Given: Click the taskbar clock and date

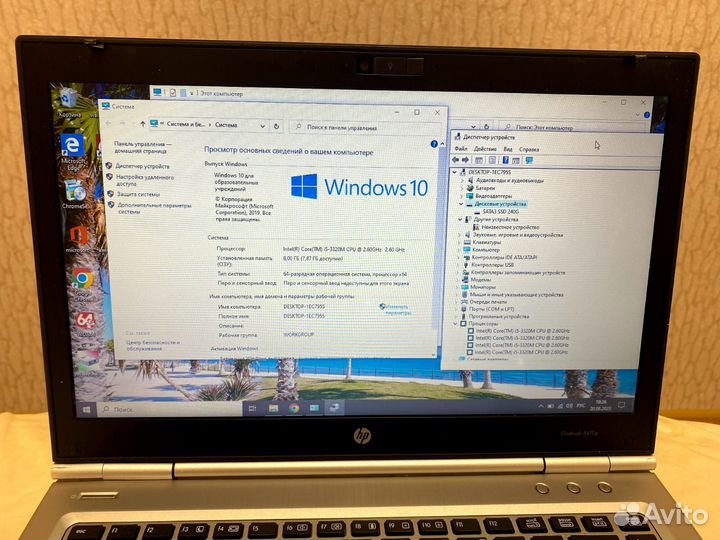Looking at the screenshot, I should tap(601, 405).
